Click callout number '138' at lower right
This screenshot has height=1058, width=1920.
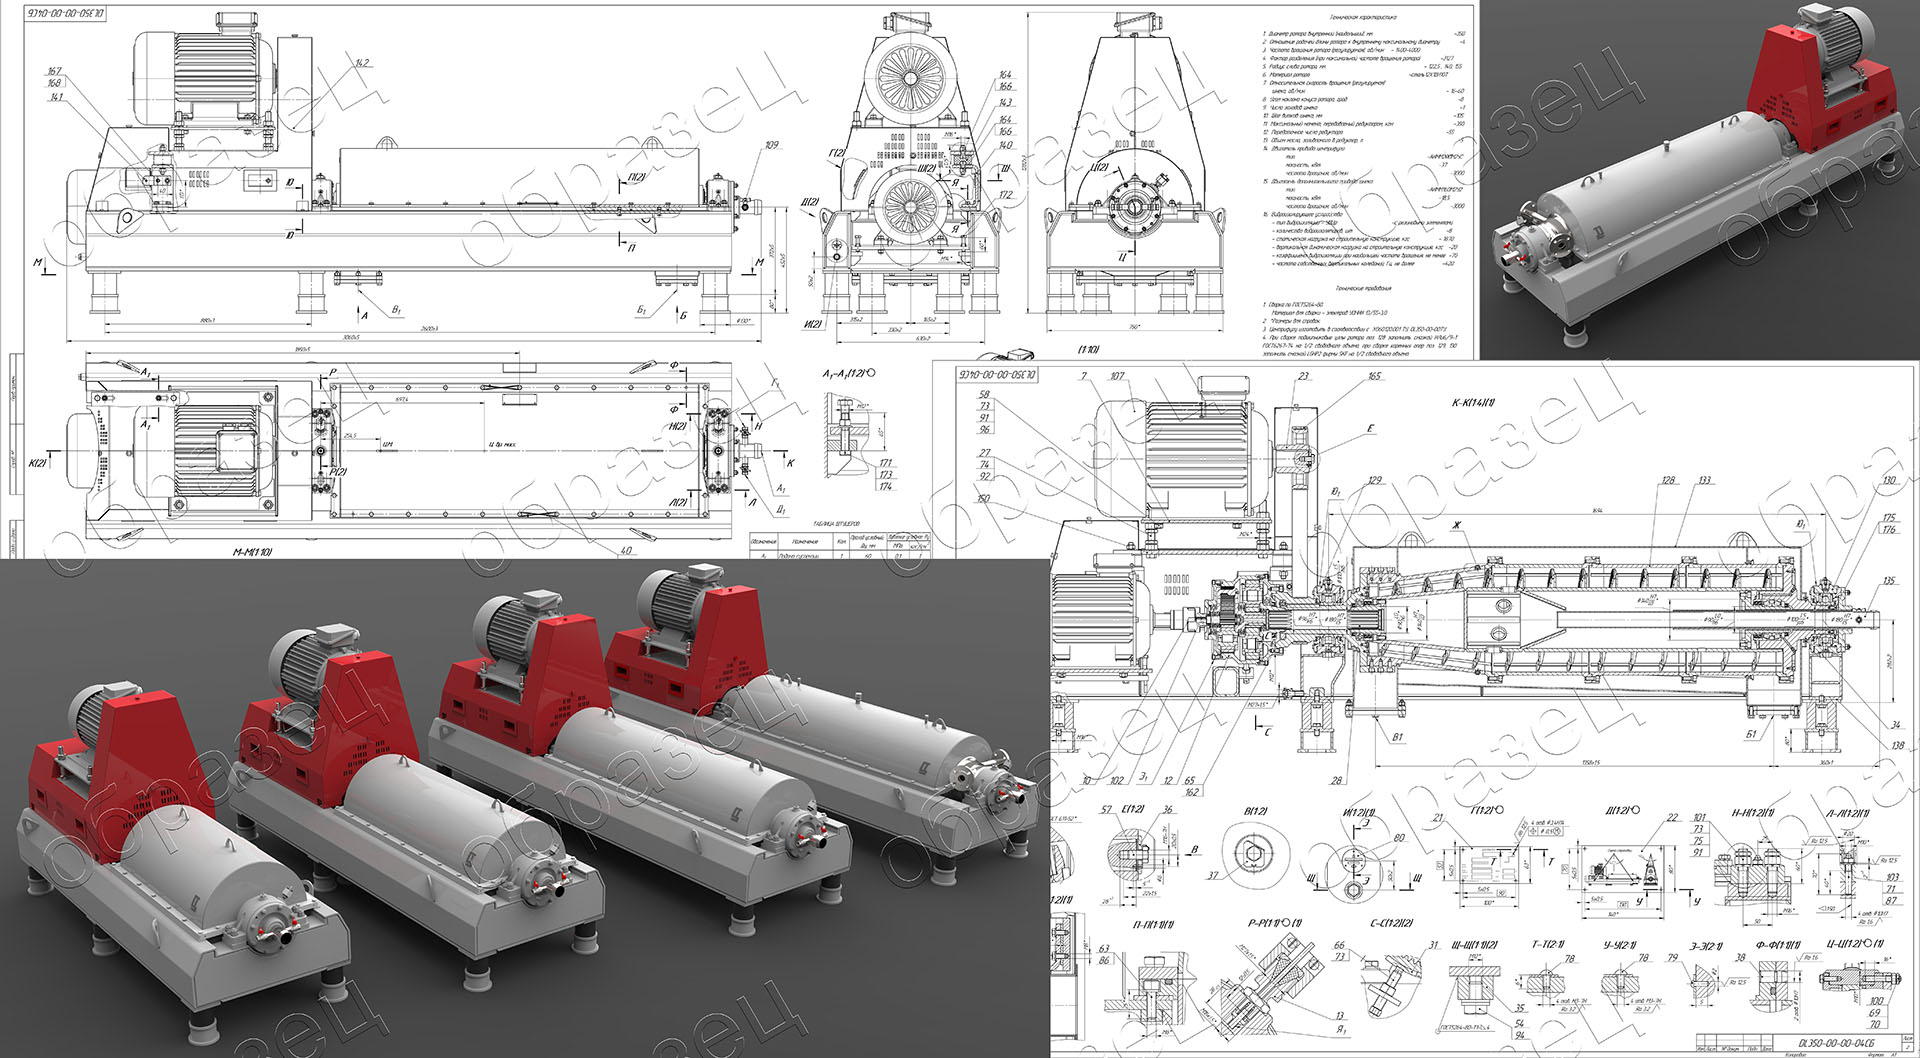tap(1897, 745)
